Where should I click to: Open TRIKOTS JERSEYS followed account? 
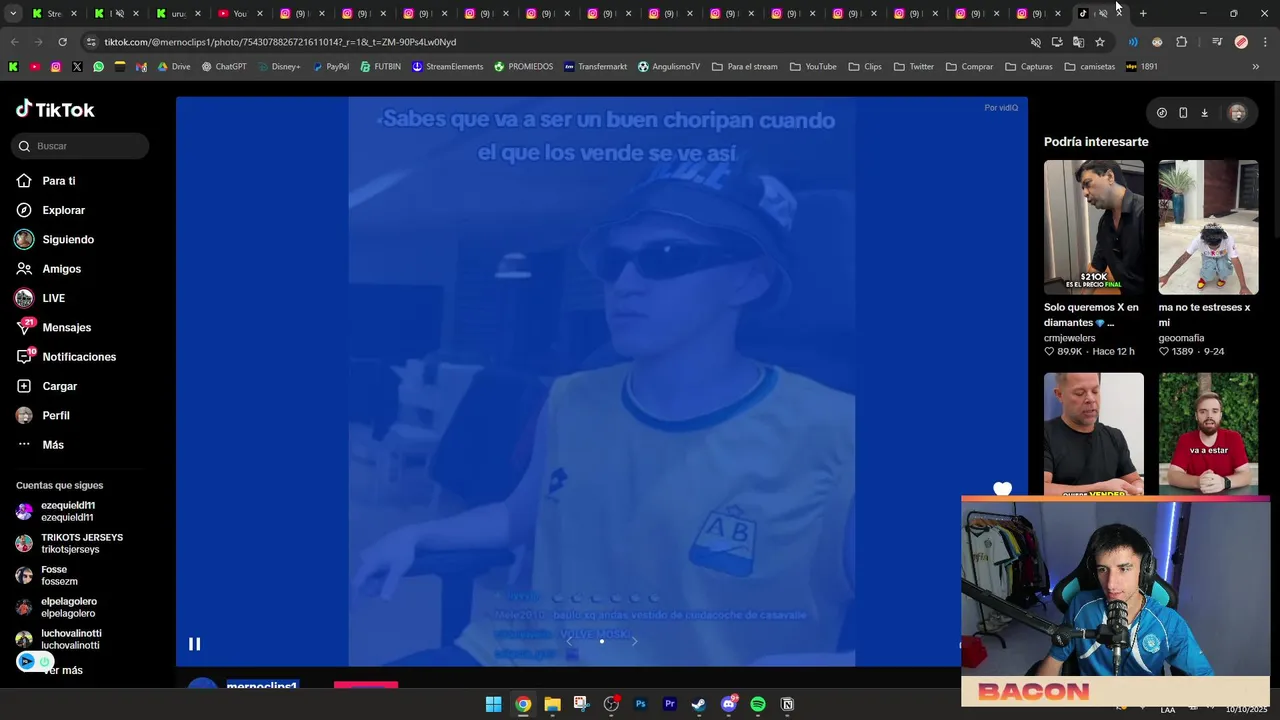[x=69, y=543]
